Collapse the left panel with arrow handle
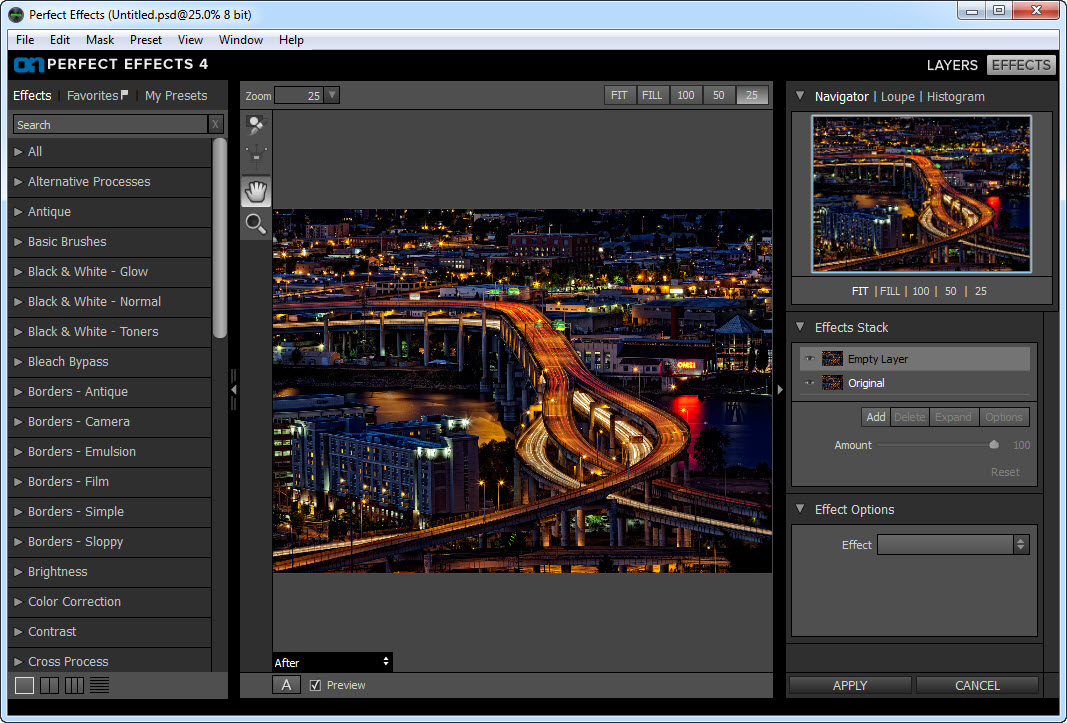Screen dimensions: 1067x723 (233, 389)
